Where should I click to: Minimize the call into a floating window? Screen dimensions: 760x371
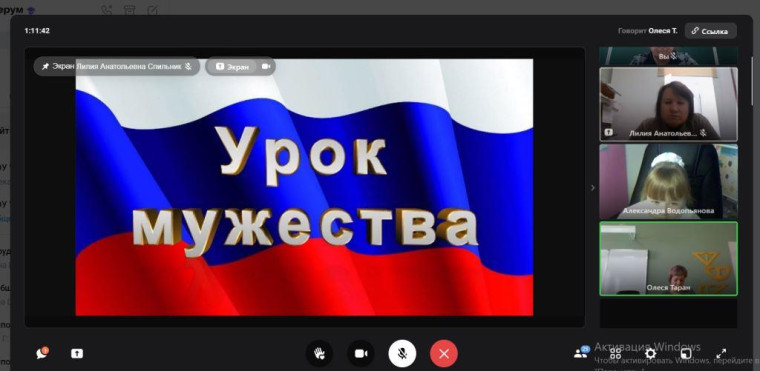pyautogui.click(x=686, y=353)
